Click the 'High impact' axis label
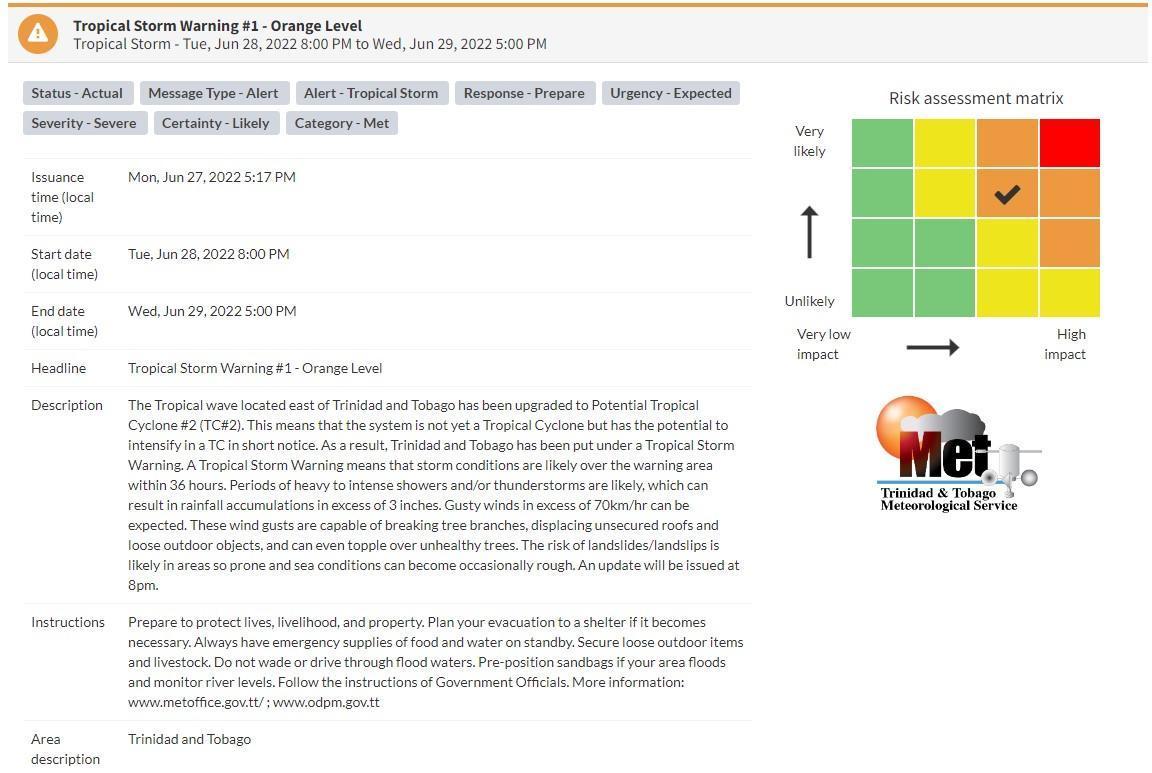 click(x=1065, y=344)
